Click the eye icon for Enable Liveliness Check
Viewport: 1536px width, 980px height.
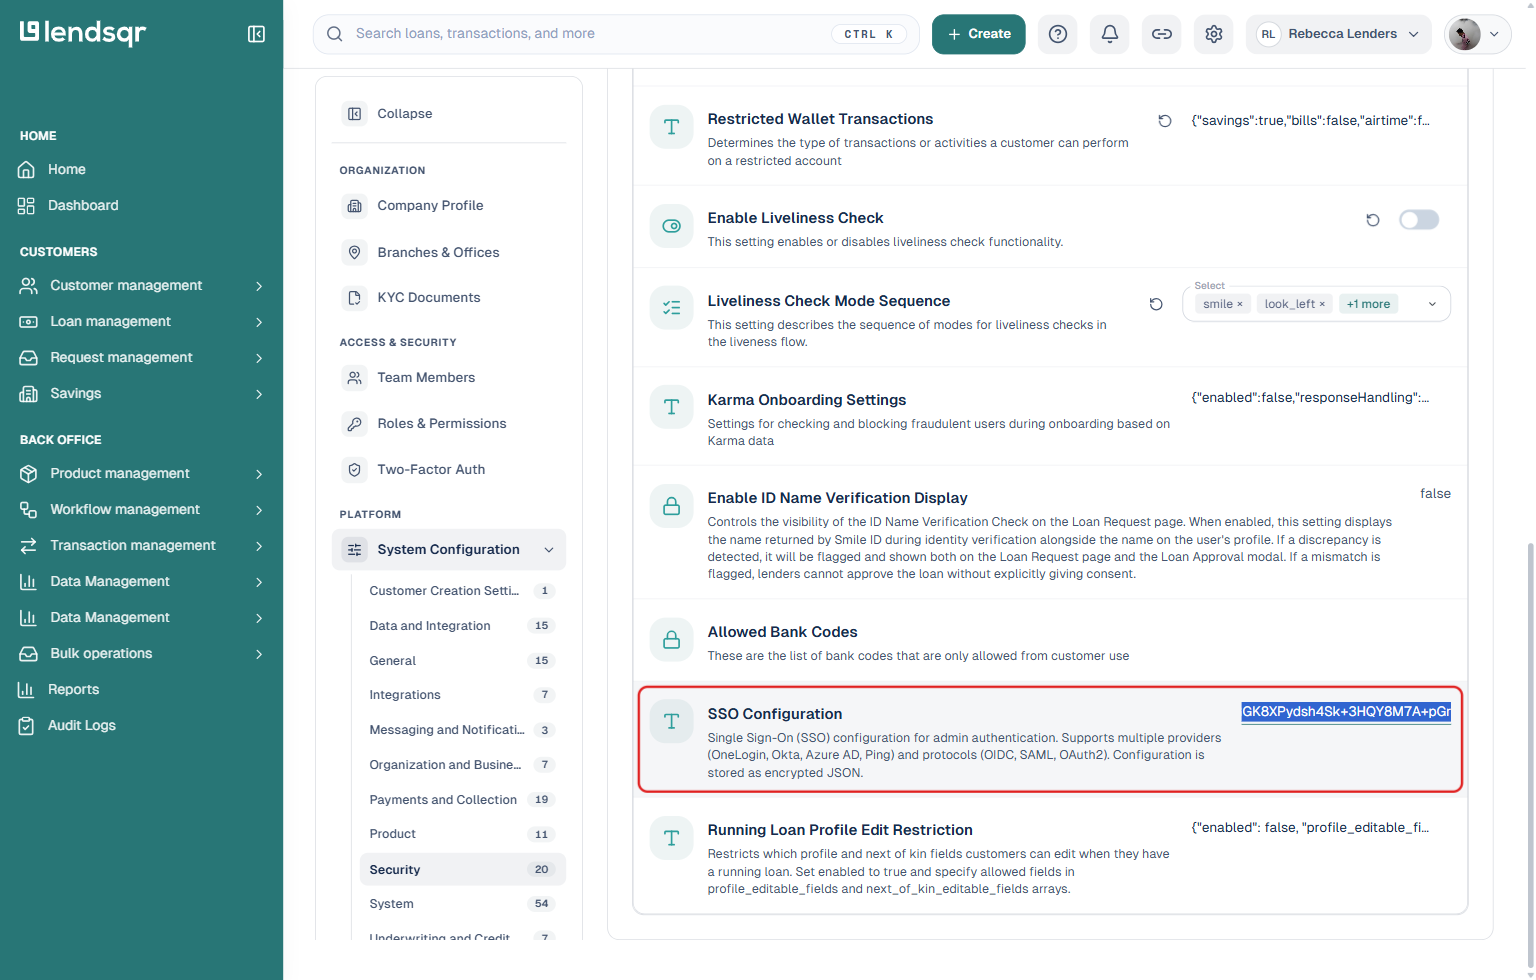[x=672, y=226]
